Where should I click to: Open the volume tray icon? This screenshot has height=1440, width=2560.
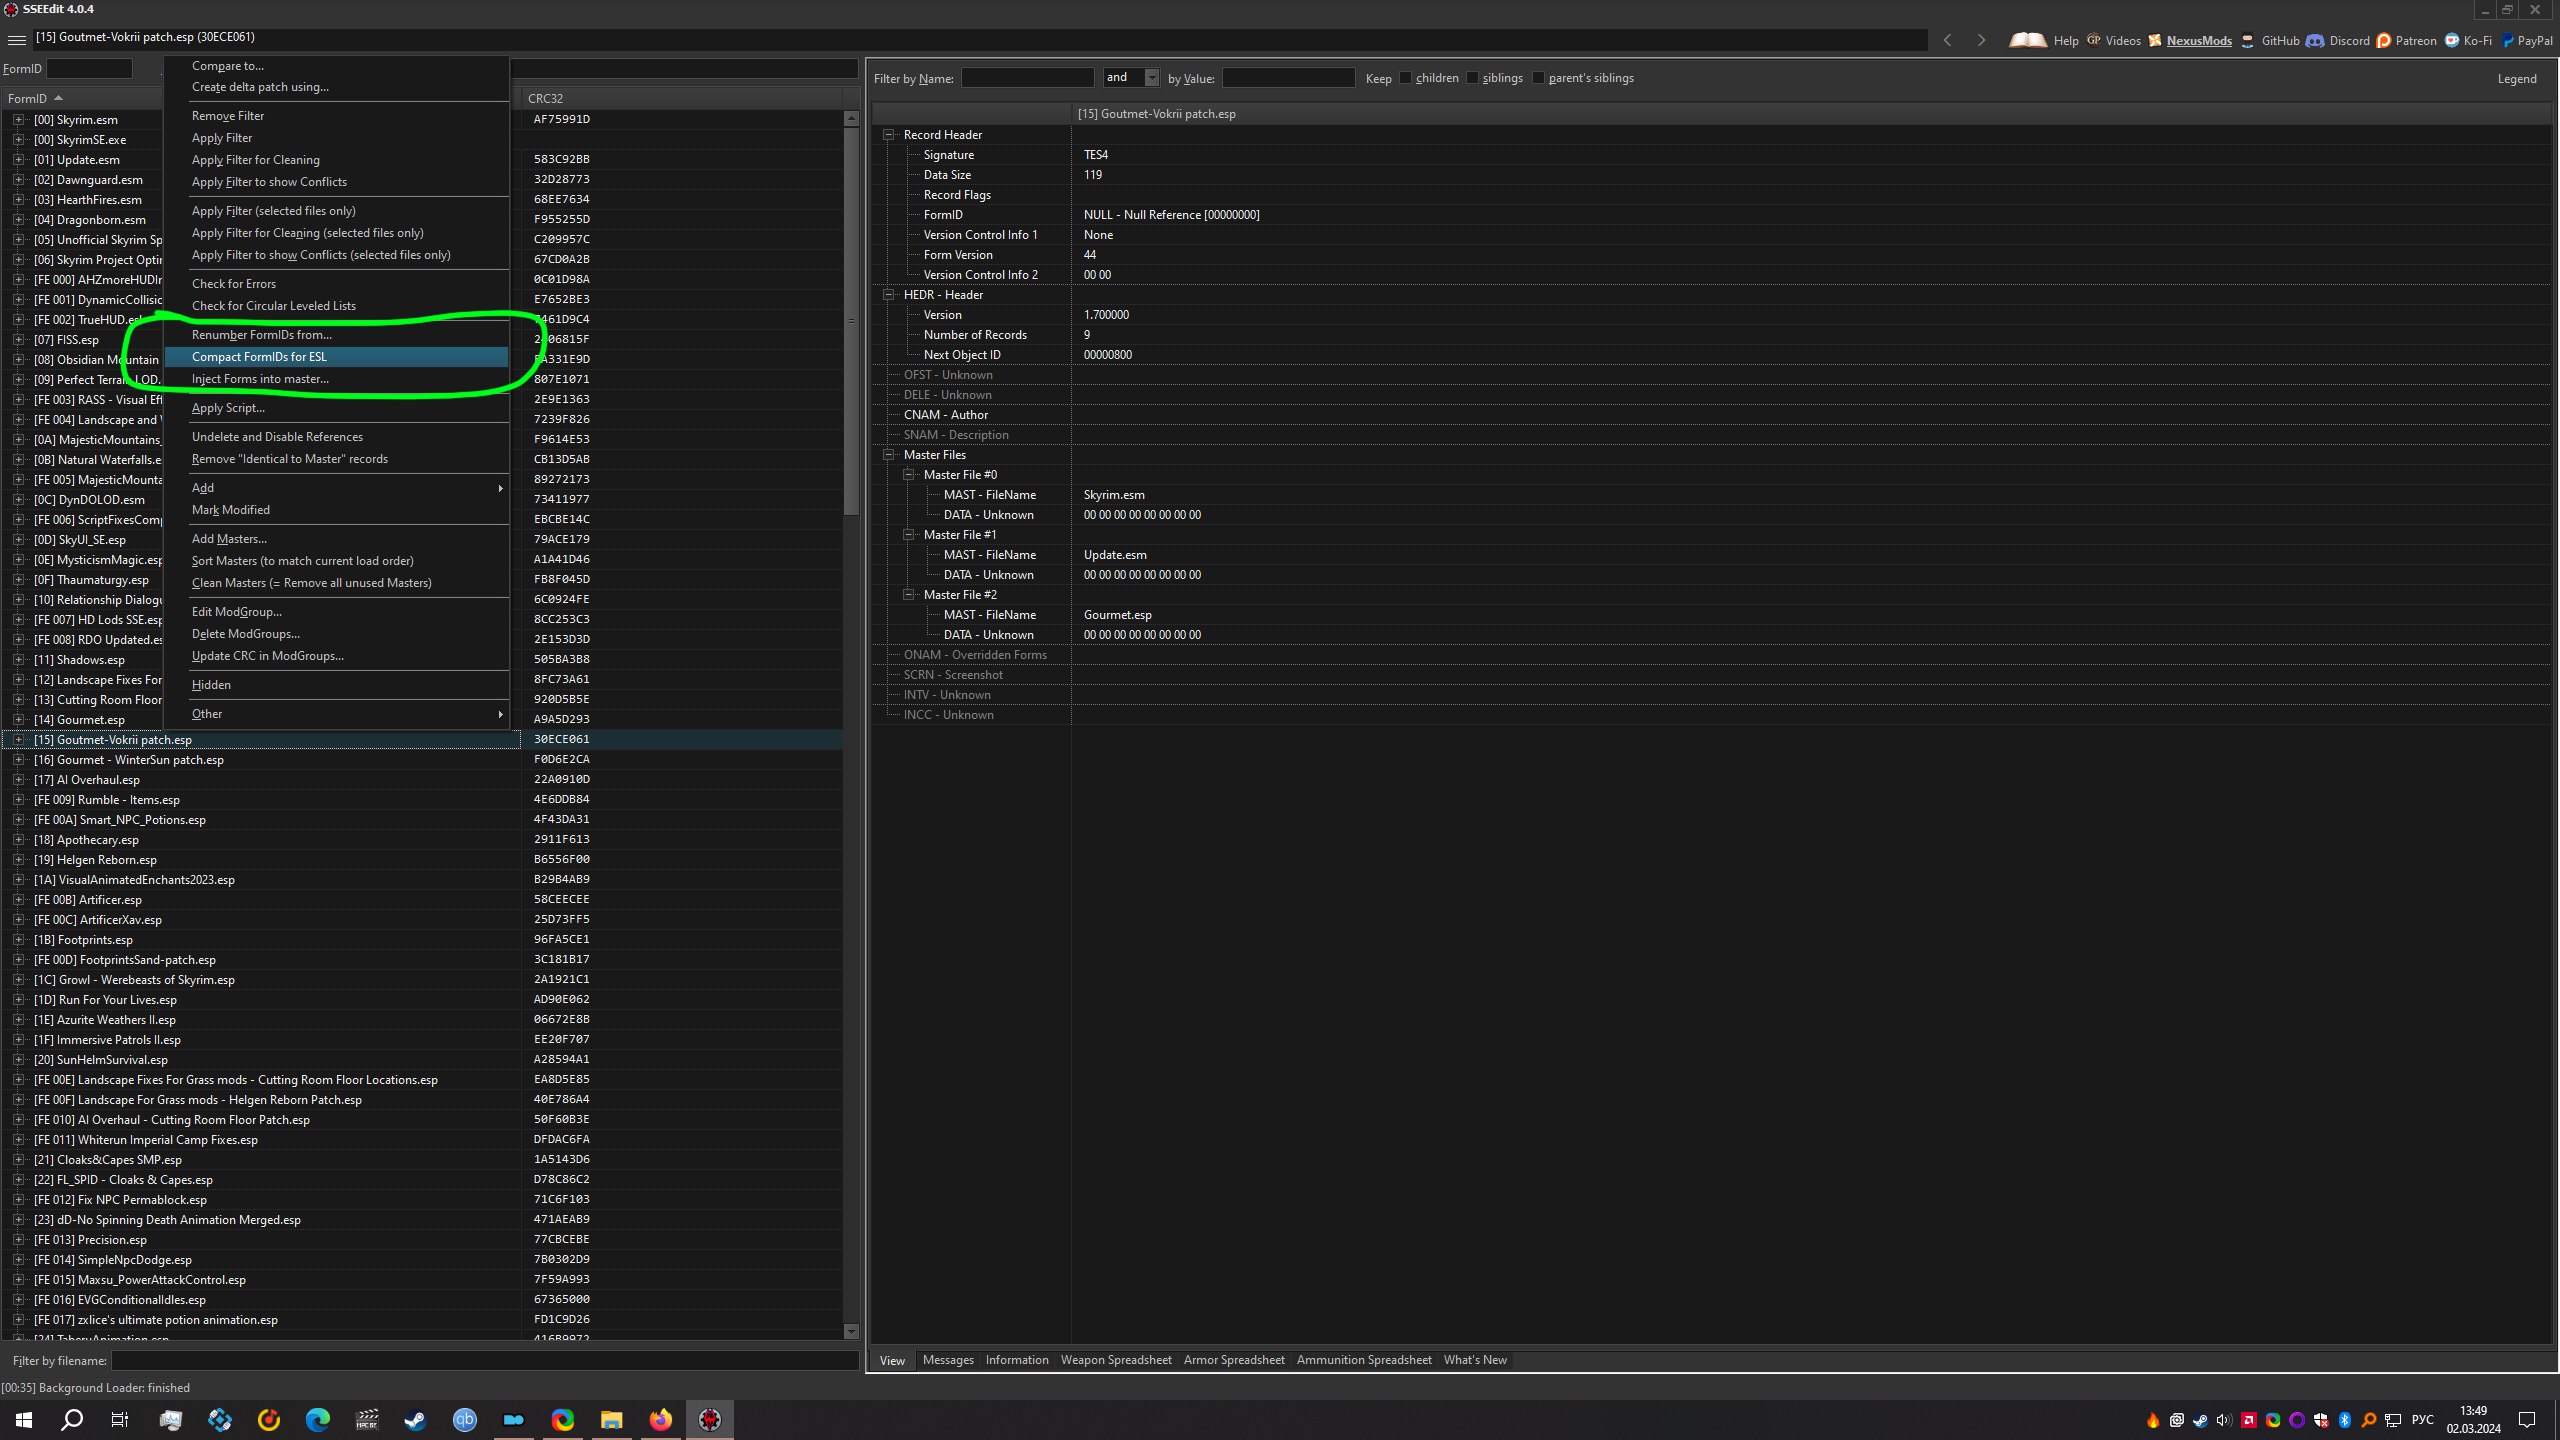tap(2224, 1419)
